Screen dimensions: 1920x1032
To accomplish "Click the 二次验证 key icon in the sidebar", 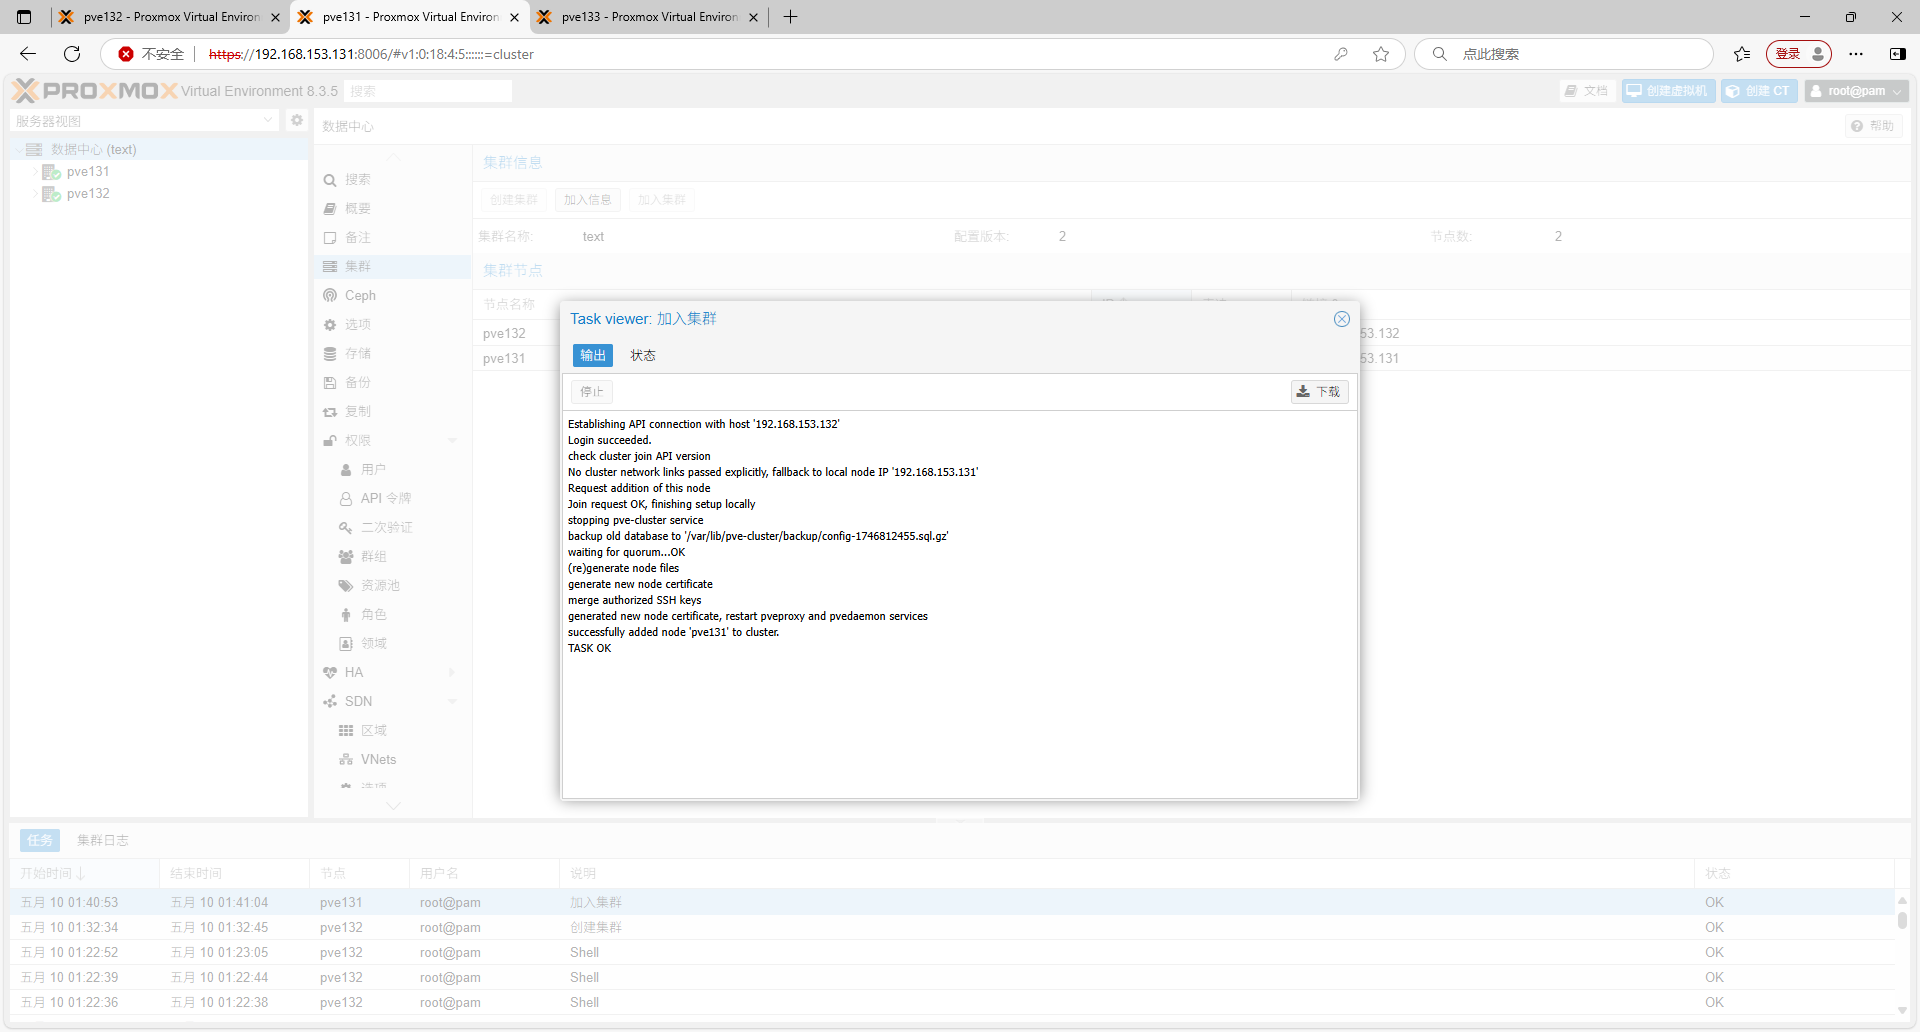I will click(x=346, y=528).
